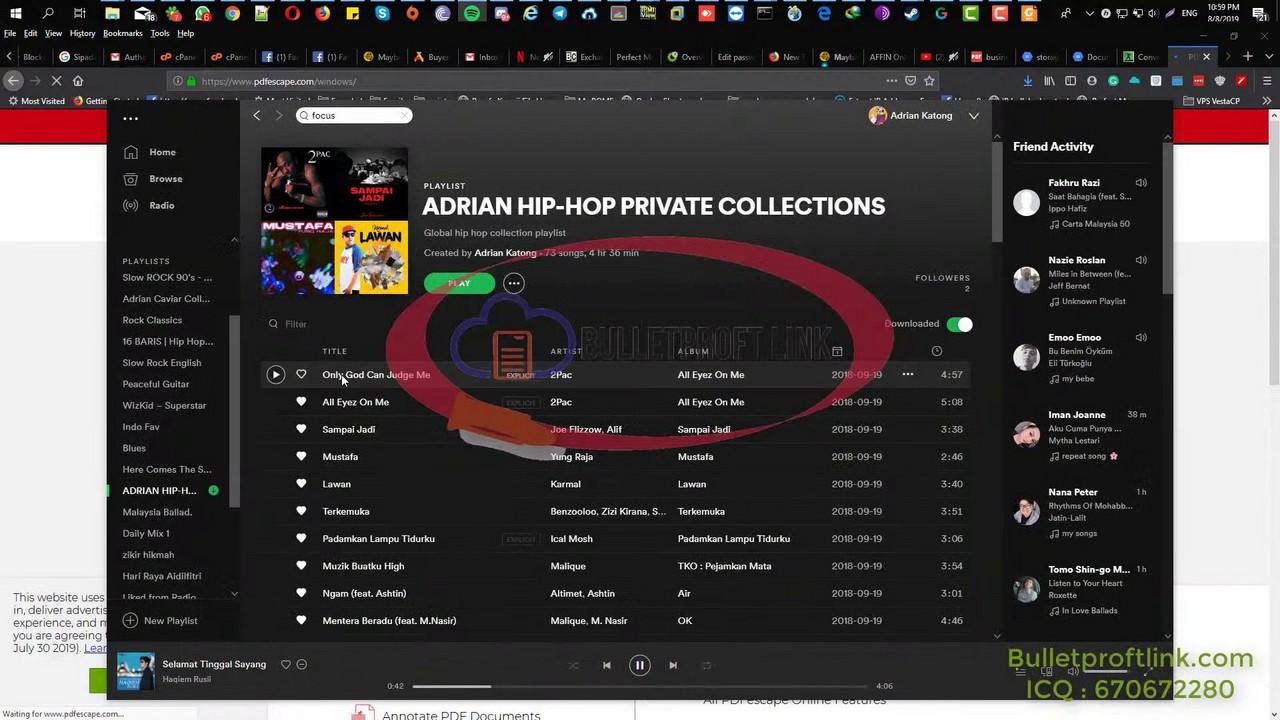Viewport: 1280px width, 720px height.
Task: Open Firefox Edit menu
Action: pyautogui.click(x=31, y=33)
